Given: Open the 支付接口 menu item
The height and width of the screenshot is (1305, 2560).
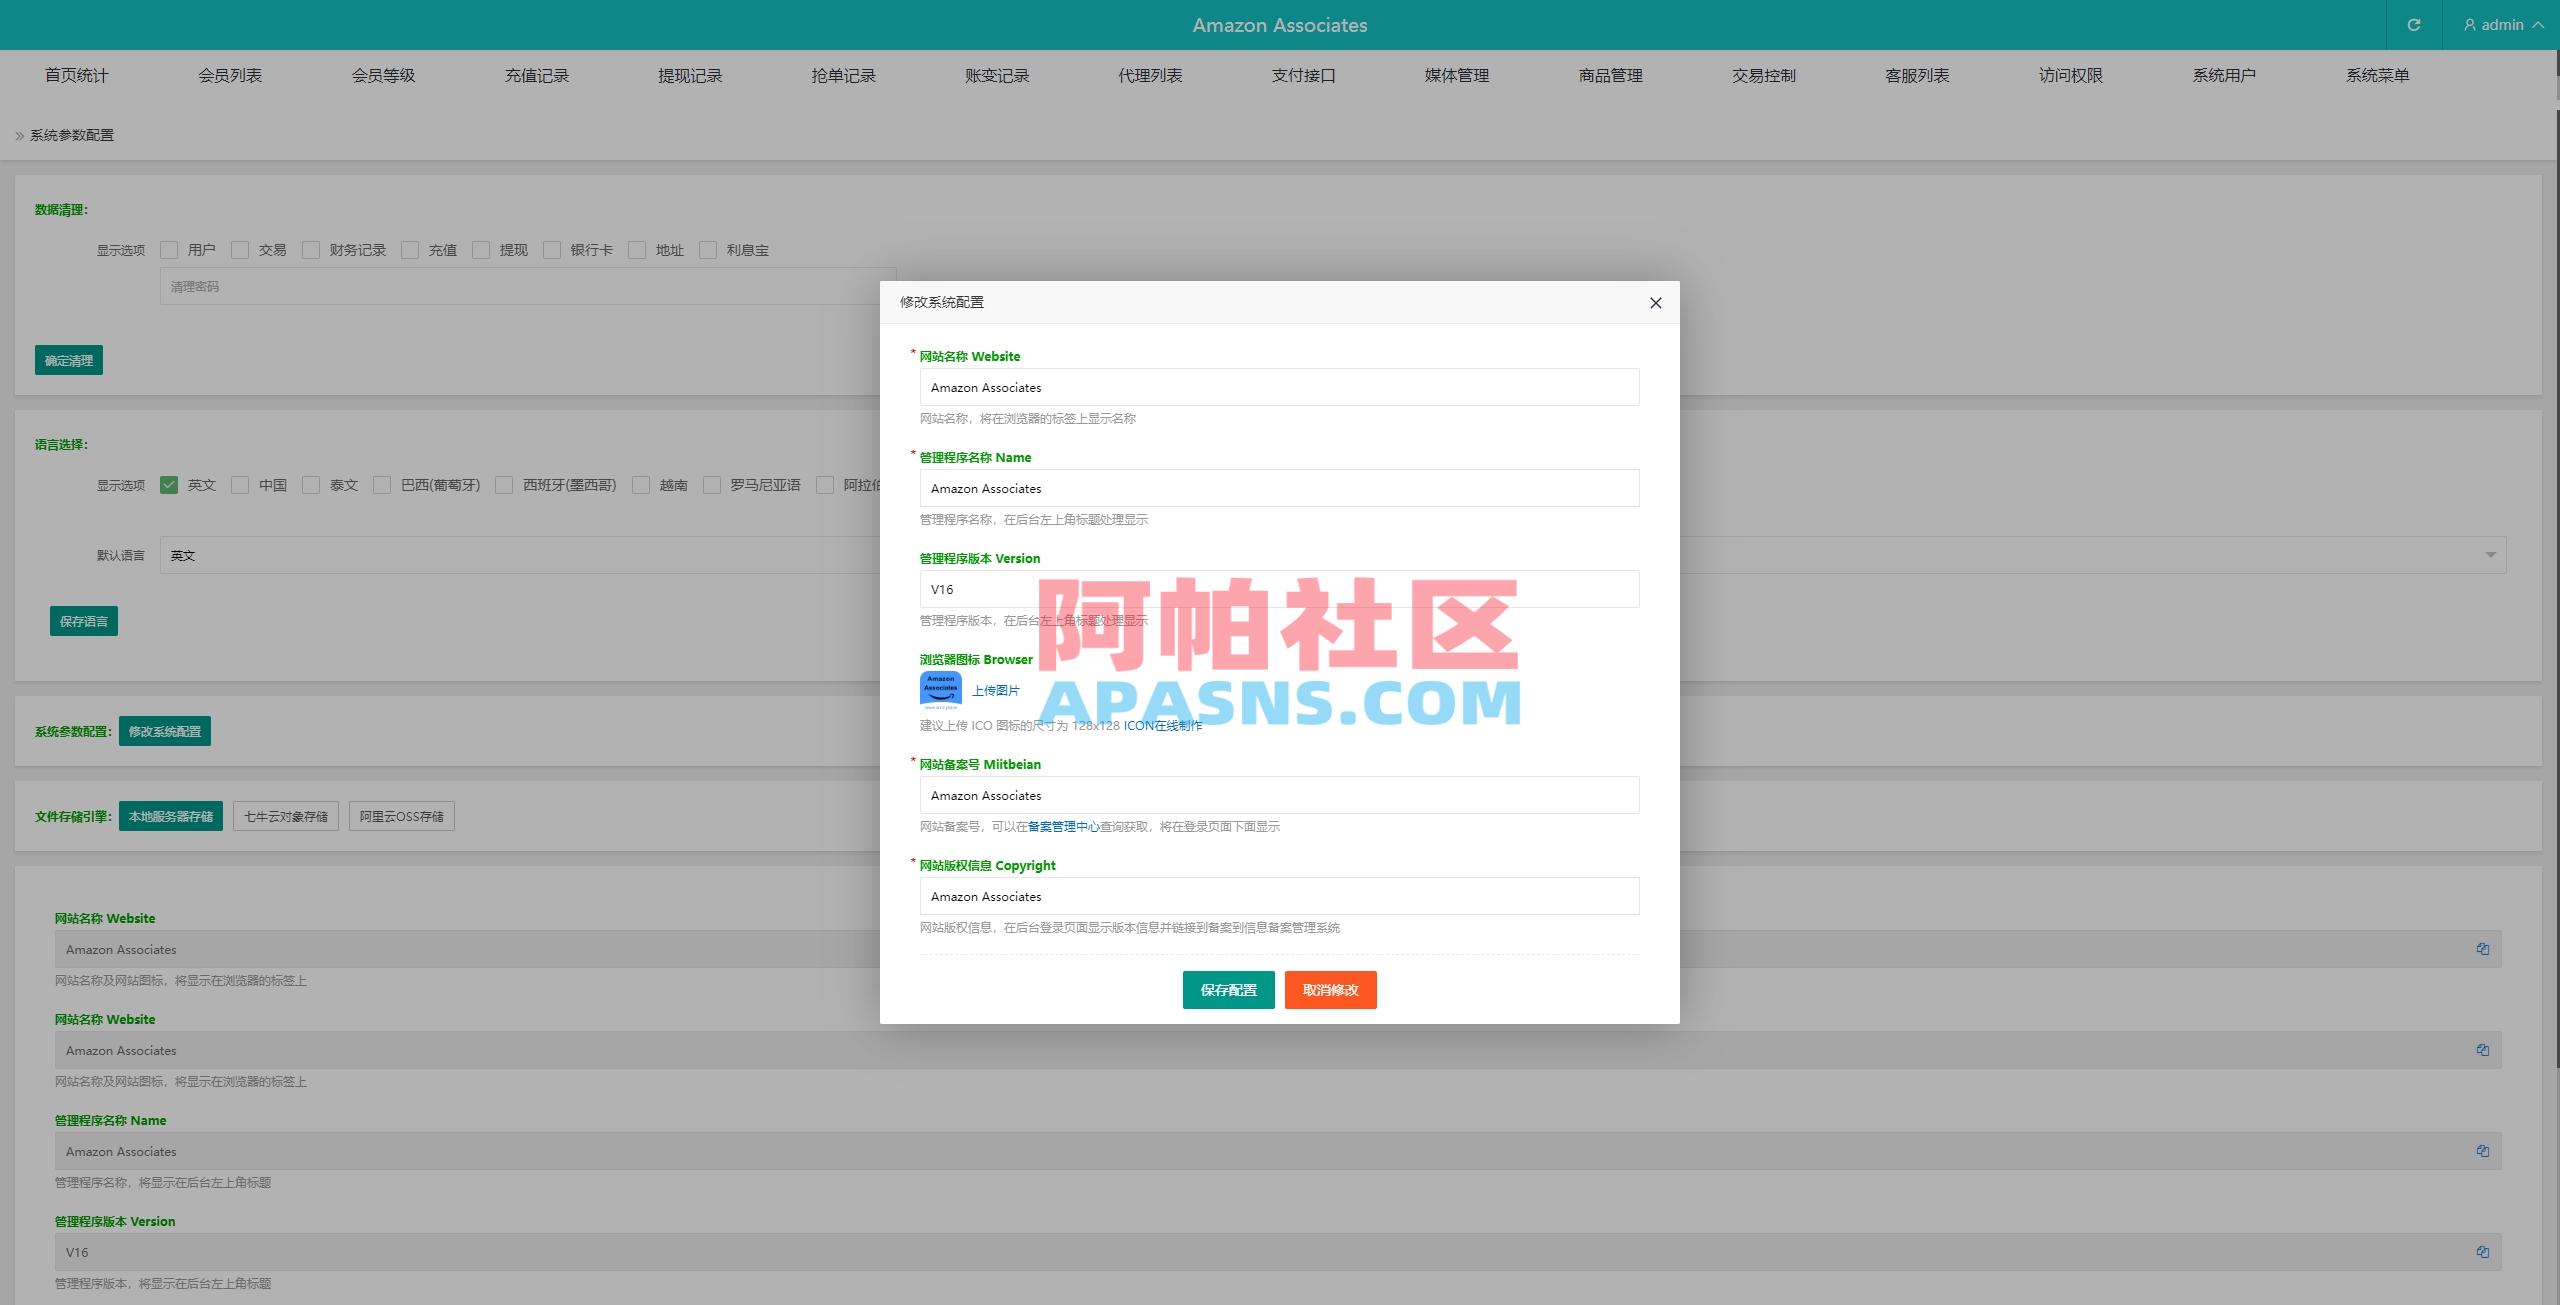Looking at the screenshot, I should 1302,74.
